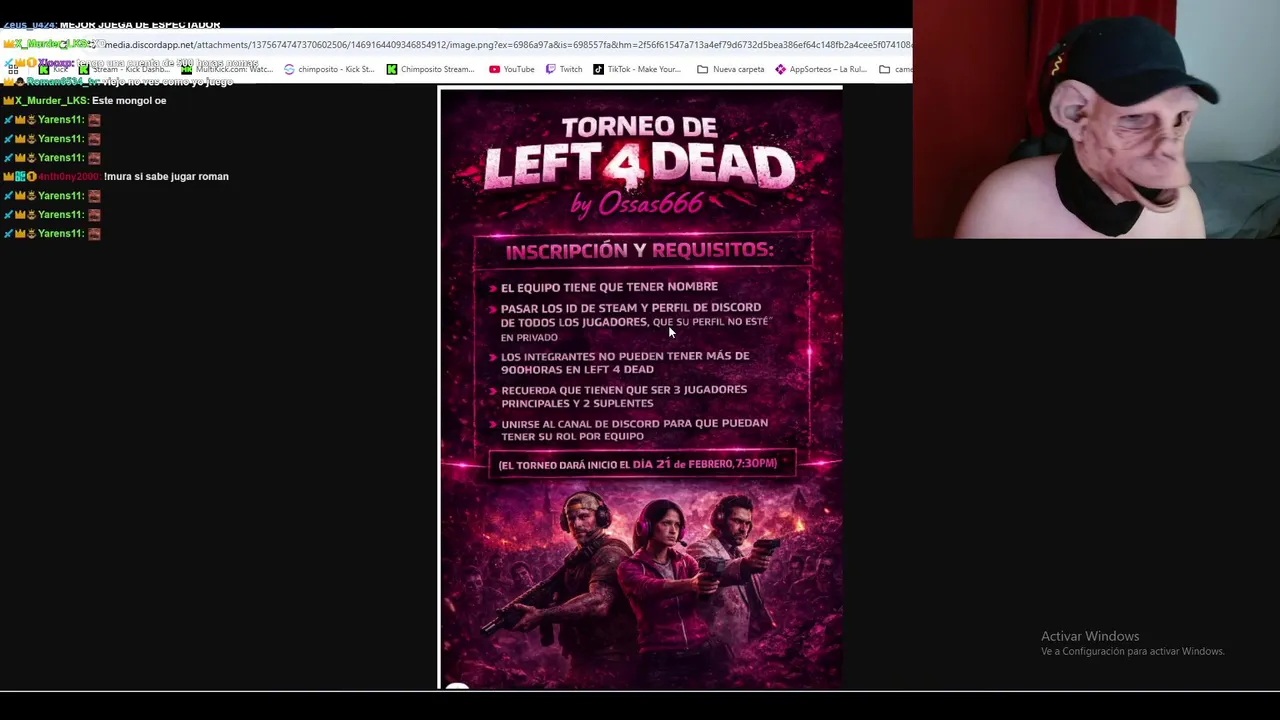Click the 'Activar Windows' watermark text

1090,636
